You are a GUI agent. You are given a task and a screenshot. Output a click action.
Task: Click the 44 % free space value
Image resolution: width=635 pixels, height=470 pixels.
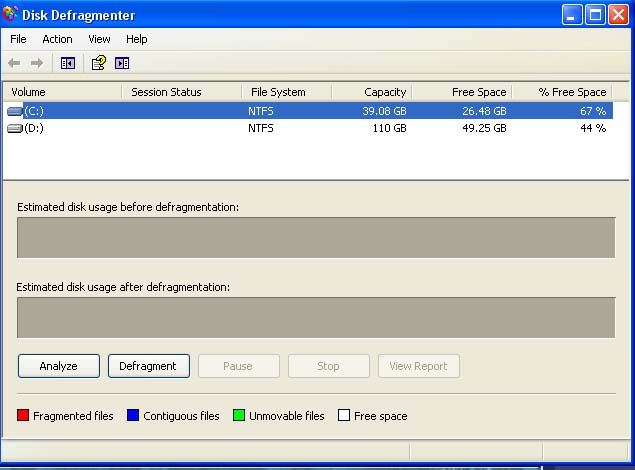pos(593,128)
